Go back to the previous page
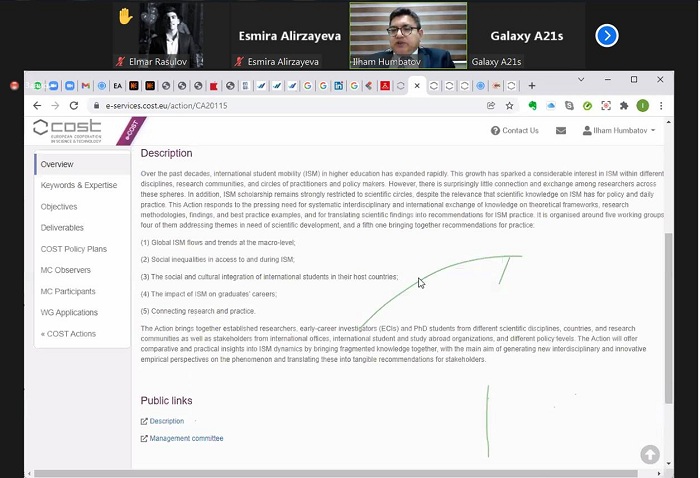Image resolution: width=700 pixels, height=478 pixels. [x=37, y=106]
